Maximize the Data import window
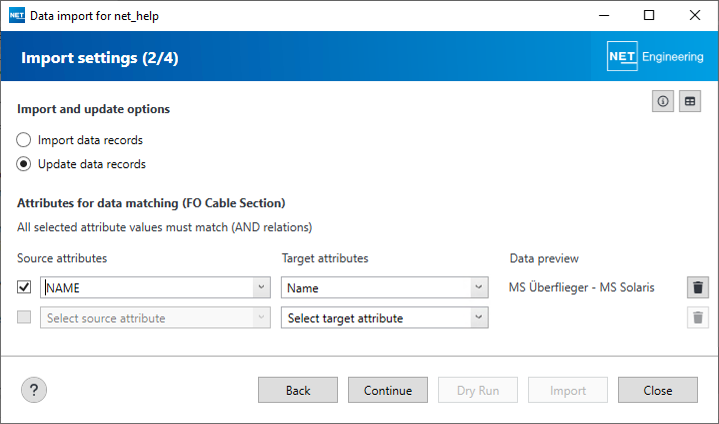719x424 pixels. pyautogui.click(x=649, y=16)
